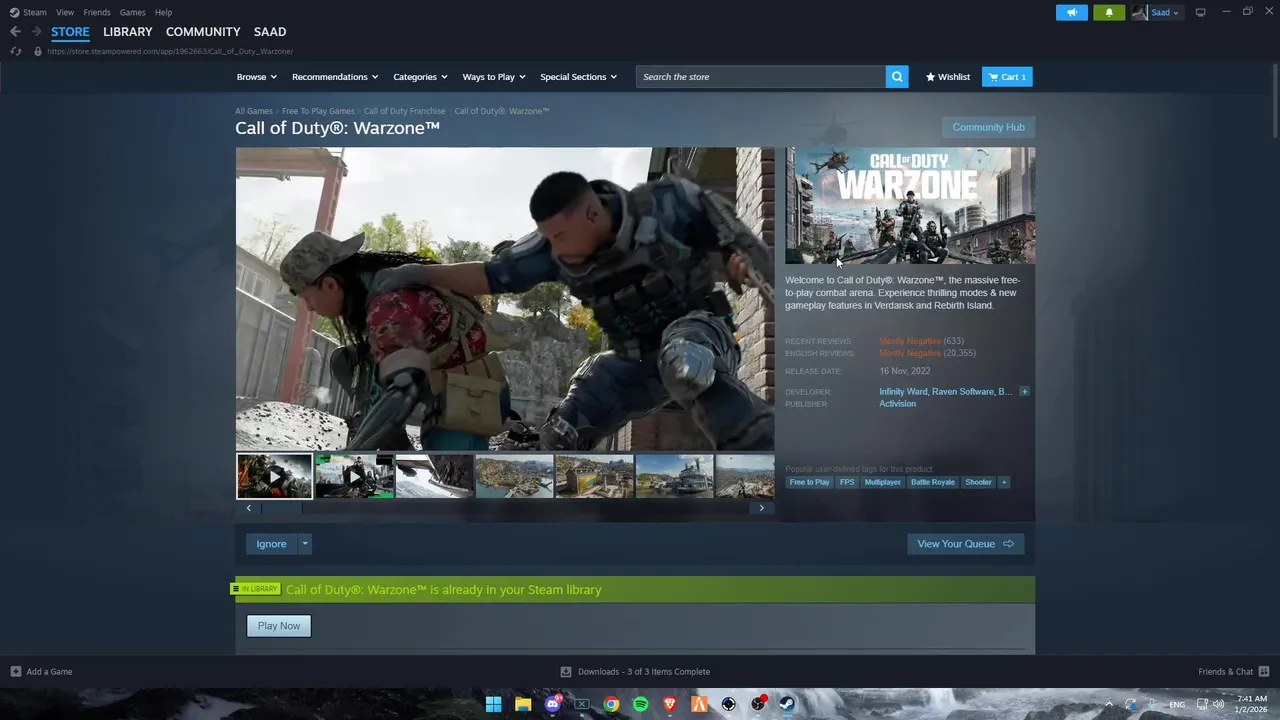1280x720 pixels.
Task: Open the SAAD profile tab
Action: (x=270, y=32)
